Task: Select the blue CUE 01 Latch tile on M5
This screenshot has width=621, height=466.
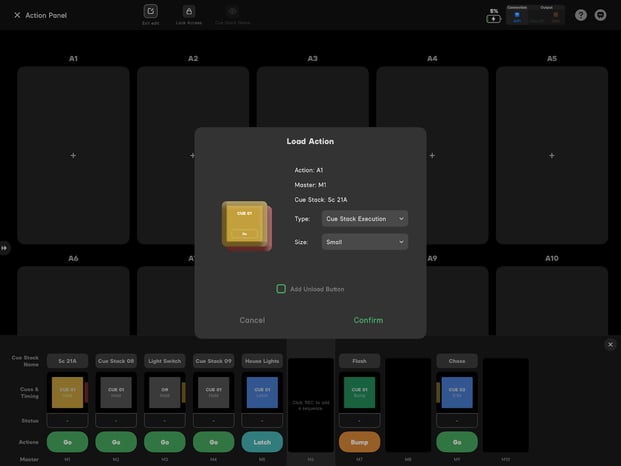Action: (262, 392)
